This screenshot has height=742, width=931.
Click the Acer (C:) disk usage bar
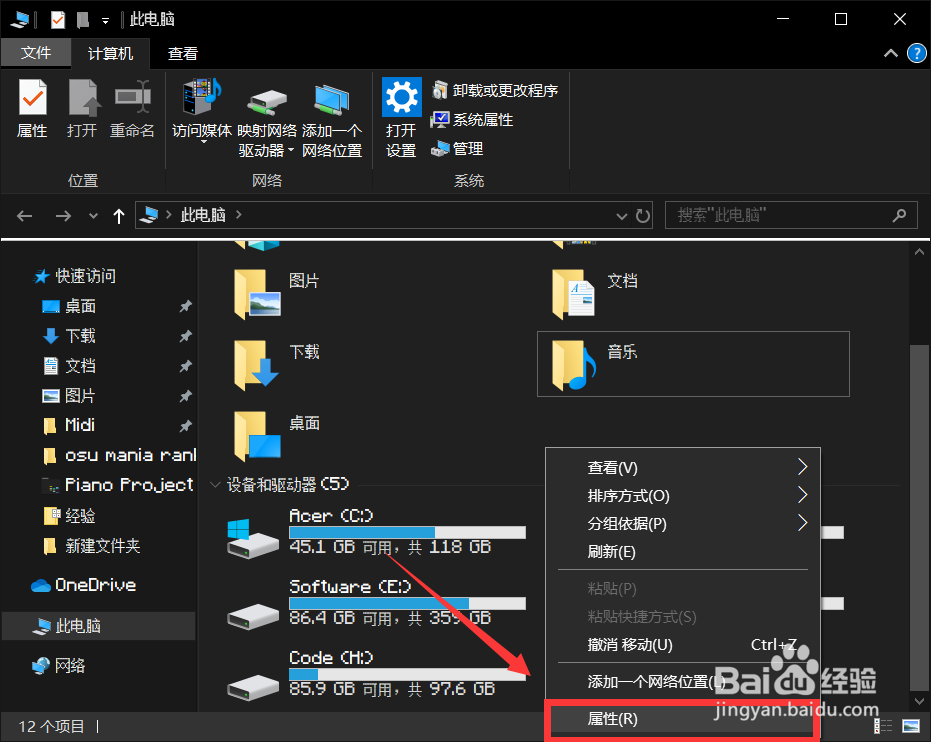tap(407, 531)
